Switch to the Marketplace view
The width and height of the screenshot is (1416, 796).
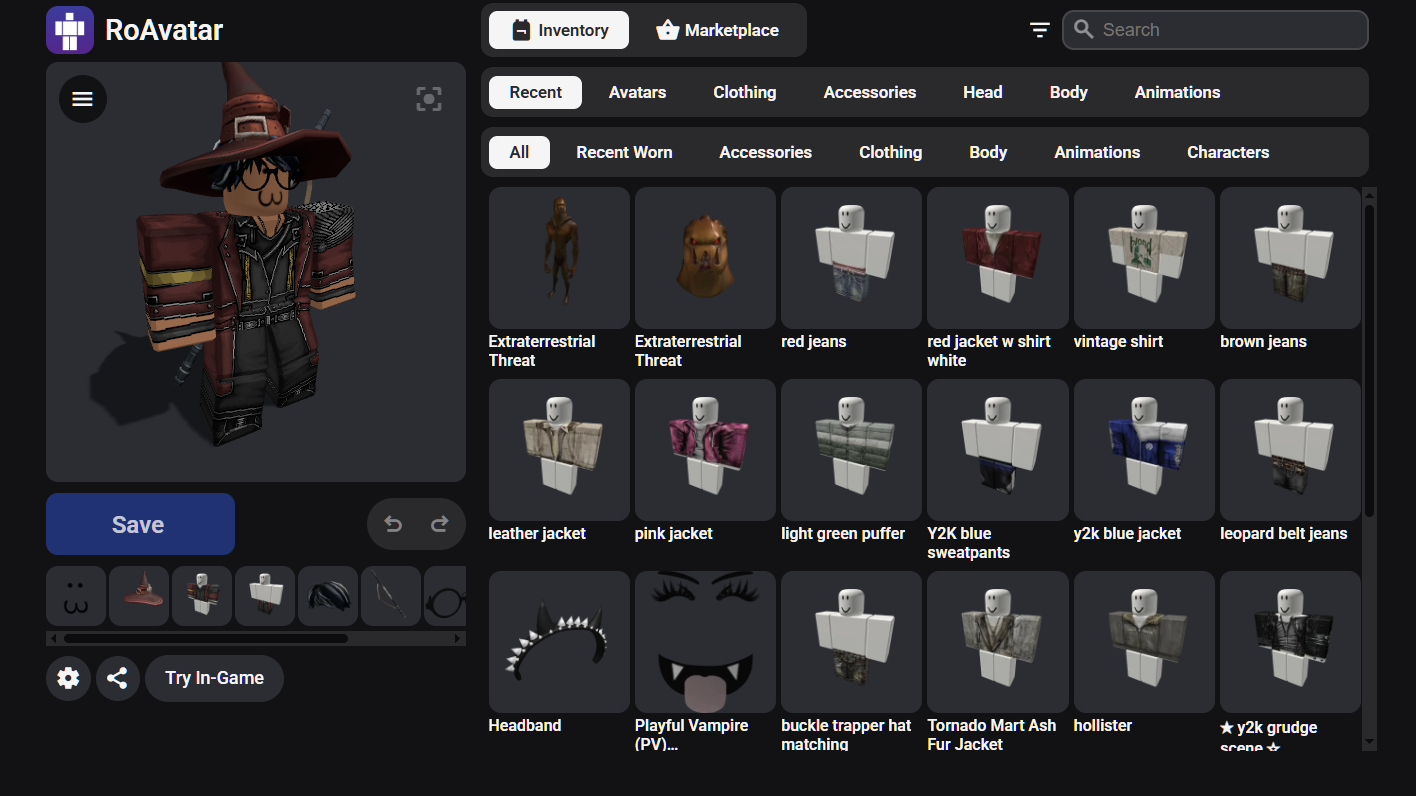click(x=717, y=30)
